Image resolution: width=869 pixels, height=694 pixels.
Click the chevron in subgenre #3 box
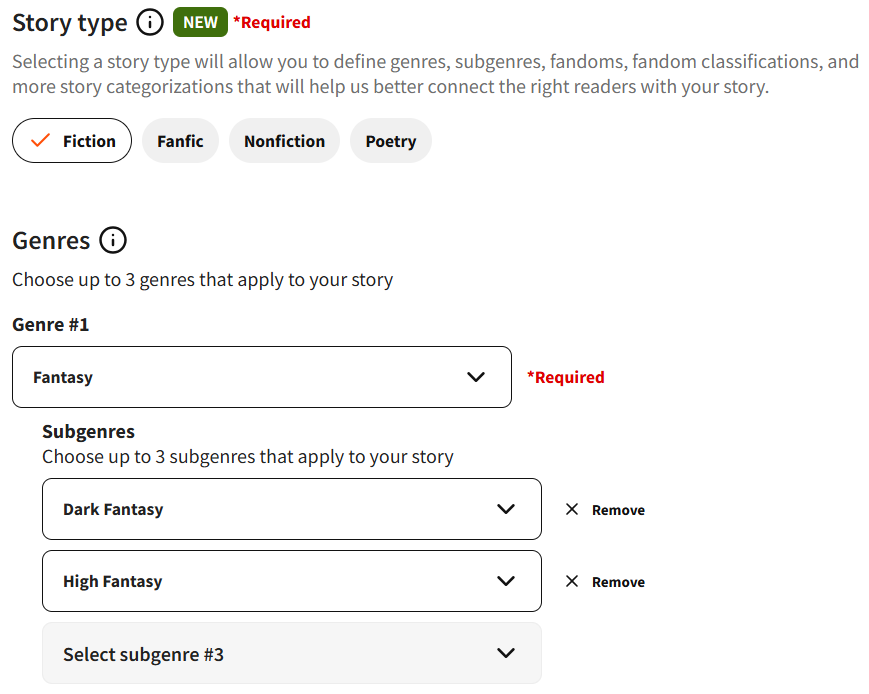(x=506, y=653)
